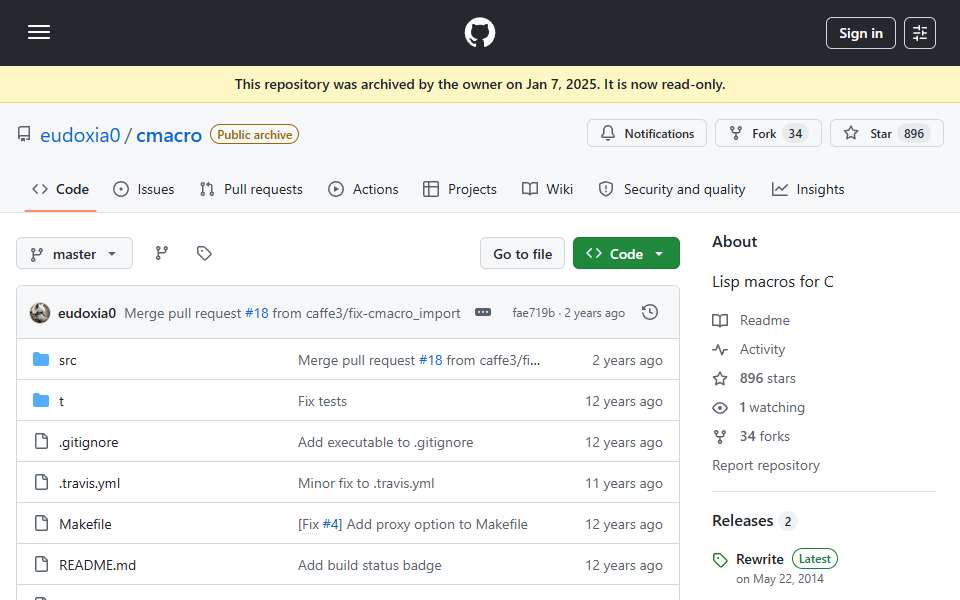Image resolution: width=960 pixels, height=600 pixels.
Task: Open the 34 forks link
Action: [764, 436]
